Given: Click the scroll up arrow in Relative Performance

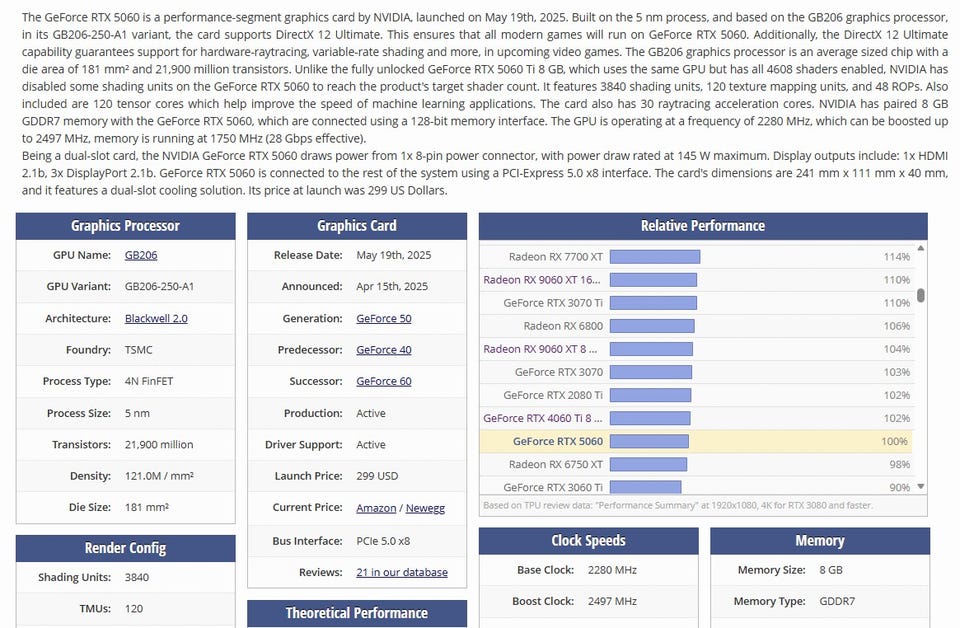Looking at the screenshot, I should [921, 248].
